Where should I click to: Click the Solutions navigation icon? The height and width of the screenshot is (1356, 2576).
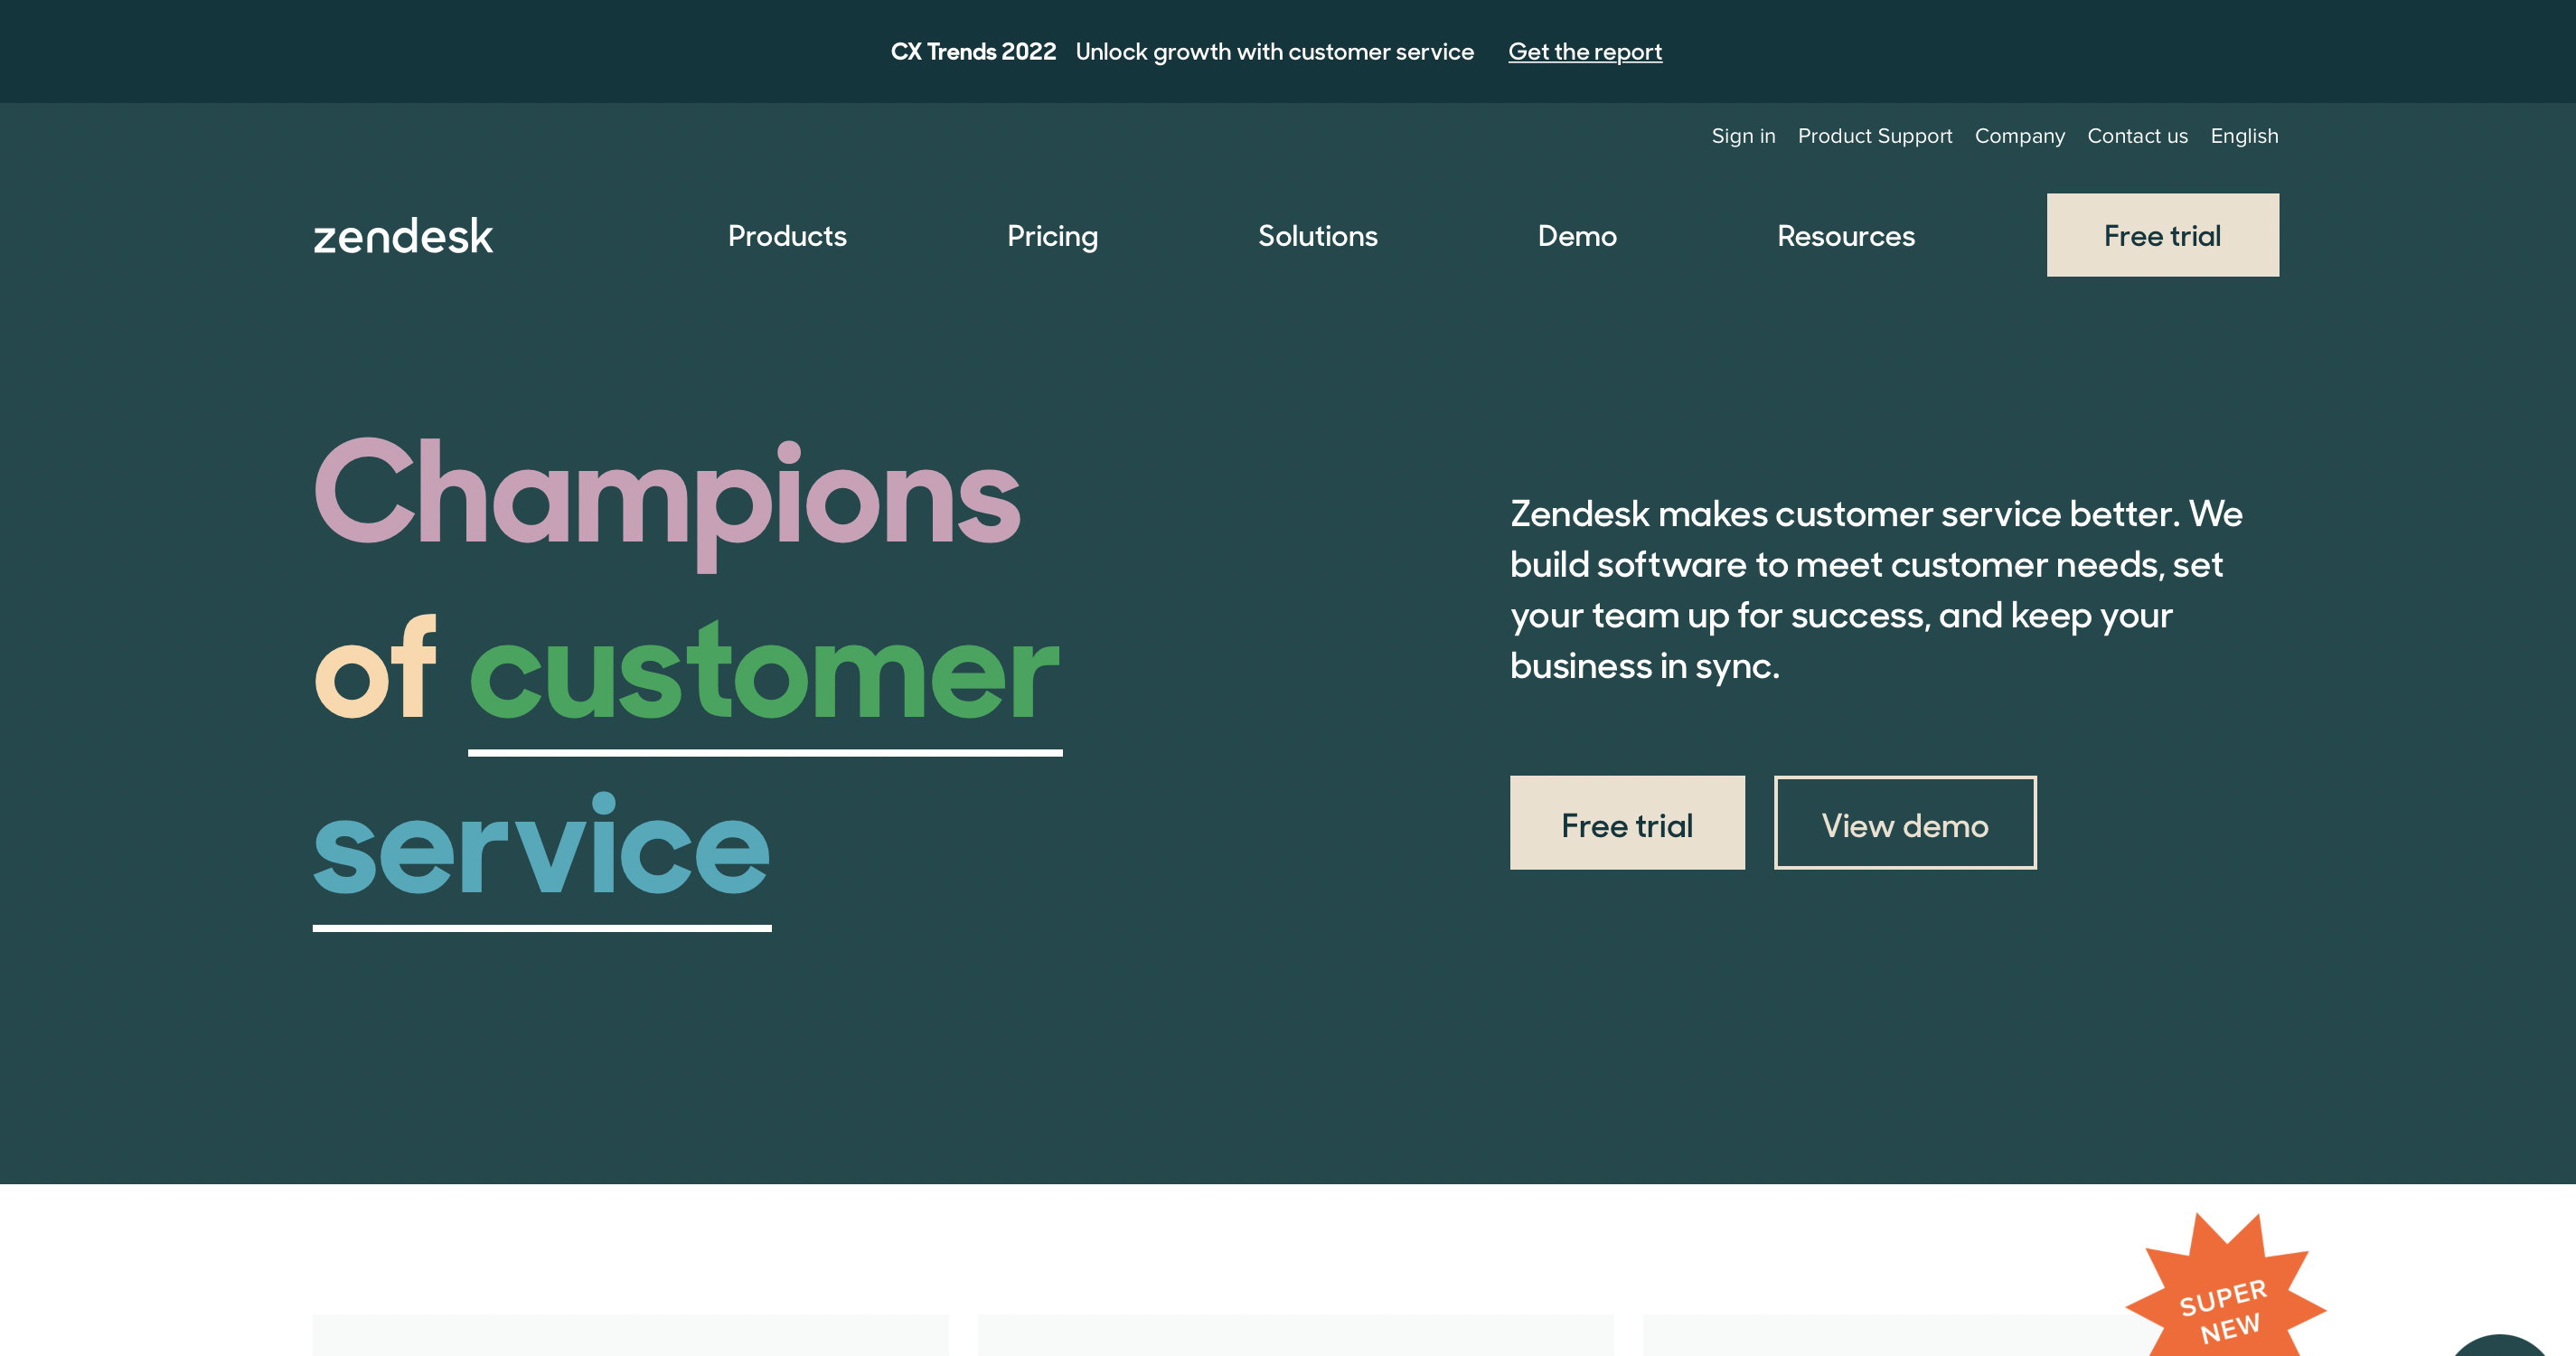pyautogui.click(x=1317, y=235)
